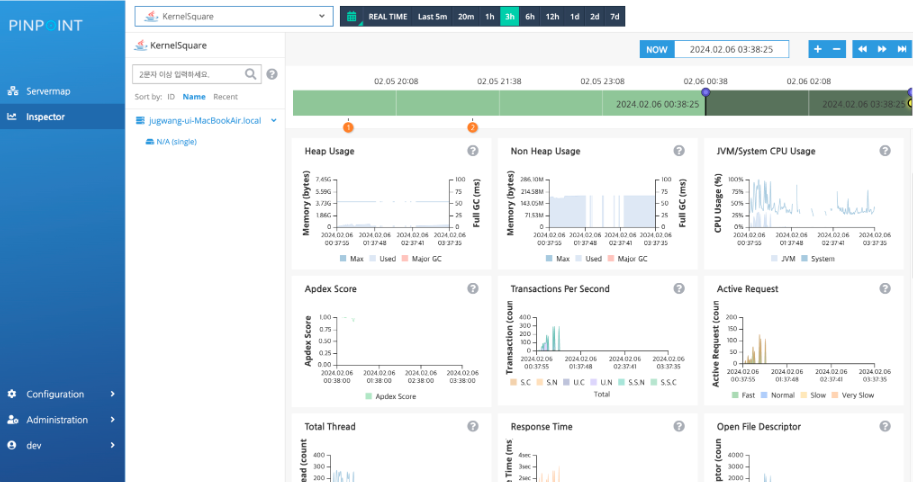Select 1h time range
The image size is (913, 482).
pos(490,16)
